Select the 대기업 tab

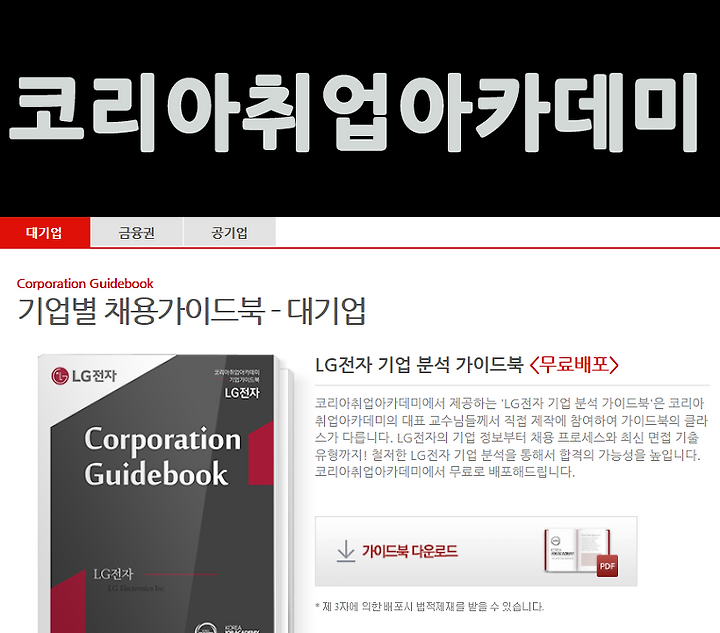(x=45, y=232)
